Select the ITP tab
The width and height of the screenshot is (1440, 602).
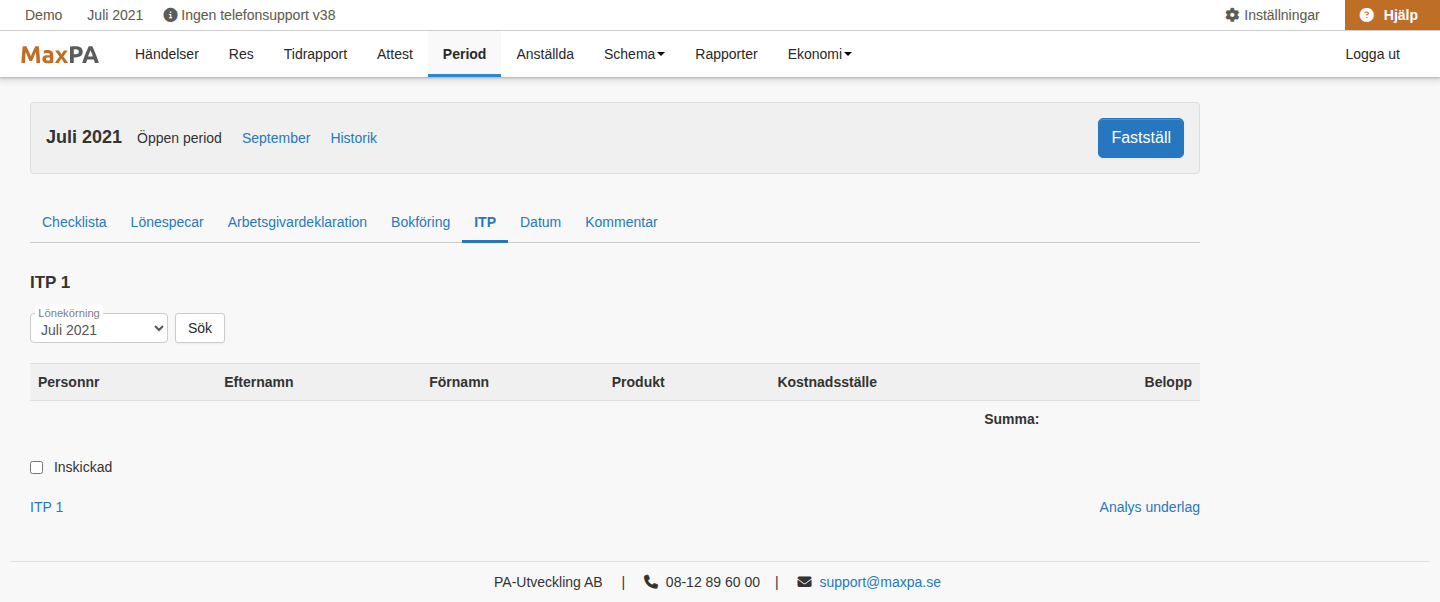click(485, 222)
